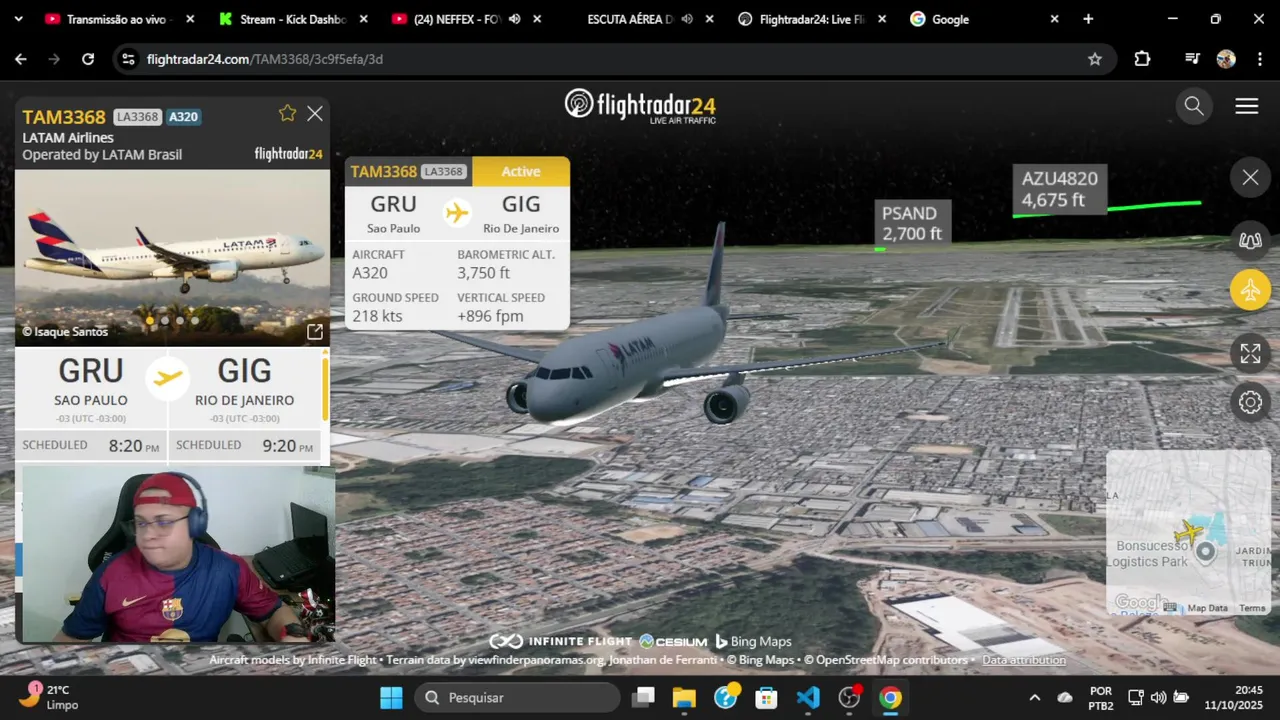
Task: Select the AZU4820 flight label
Action: pyautogui.click(x=1059, y=188)
